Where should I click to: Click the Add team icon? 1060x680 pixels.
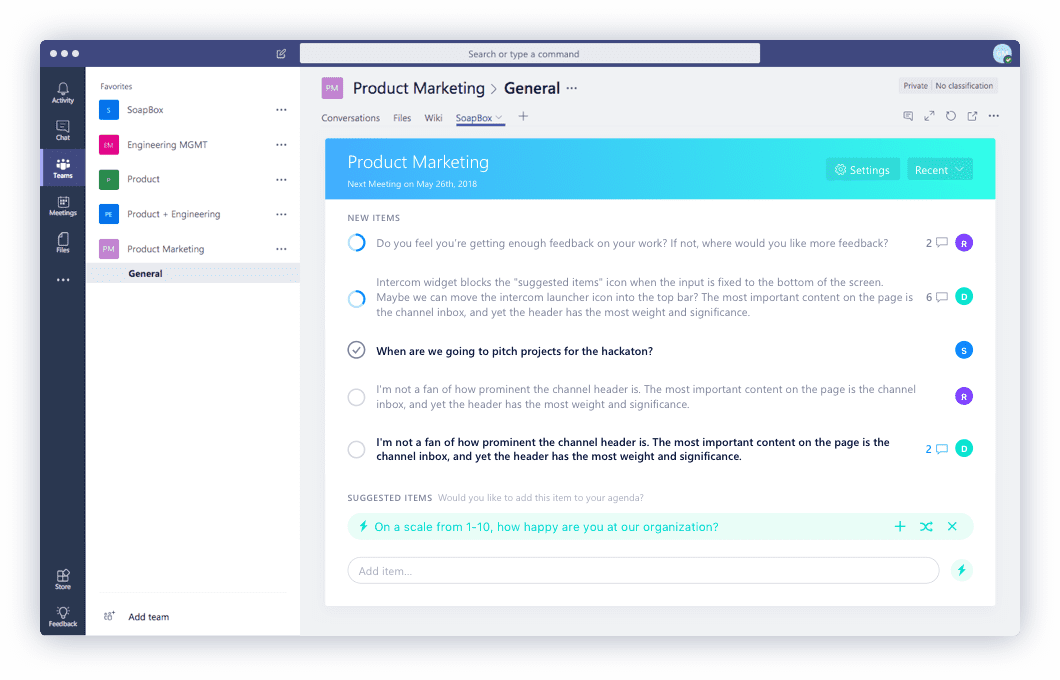click(x=109, y=616)
